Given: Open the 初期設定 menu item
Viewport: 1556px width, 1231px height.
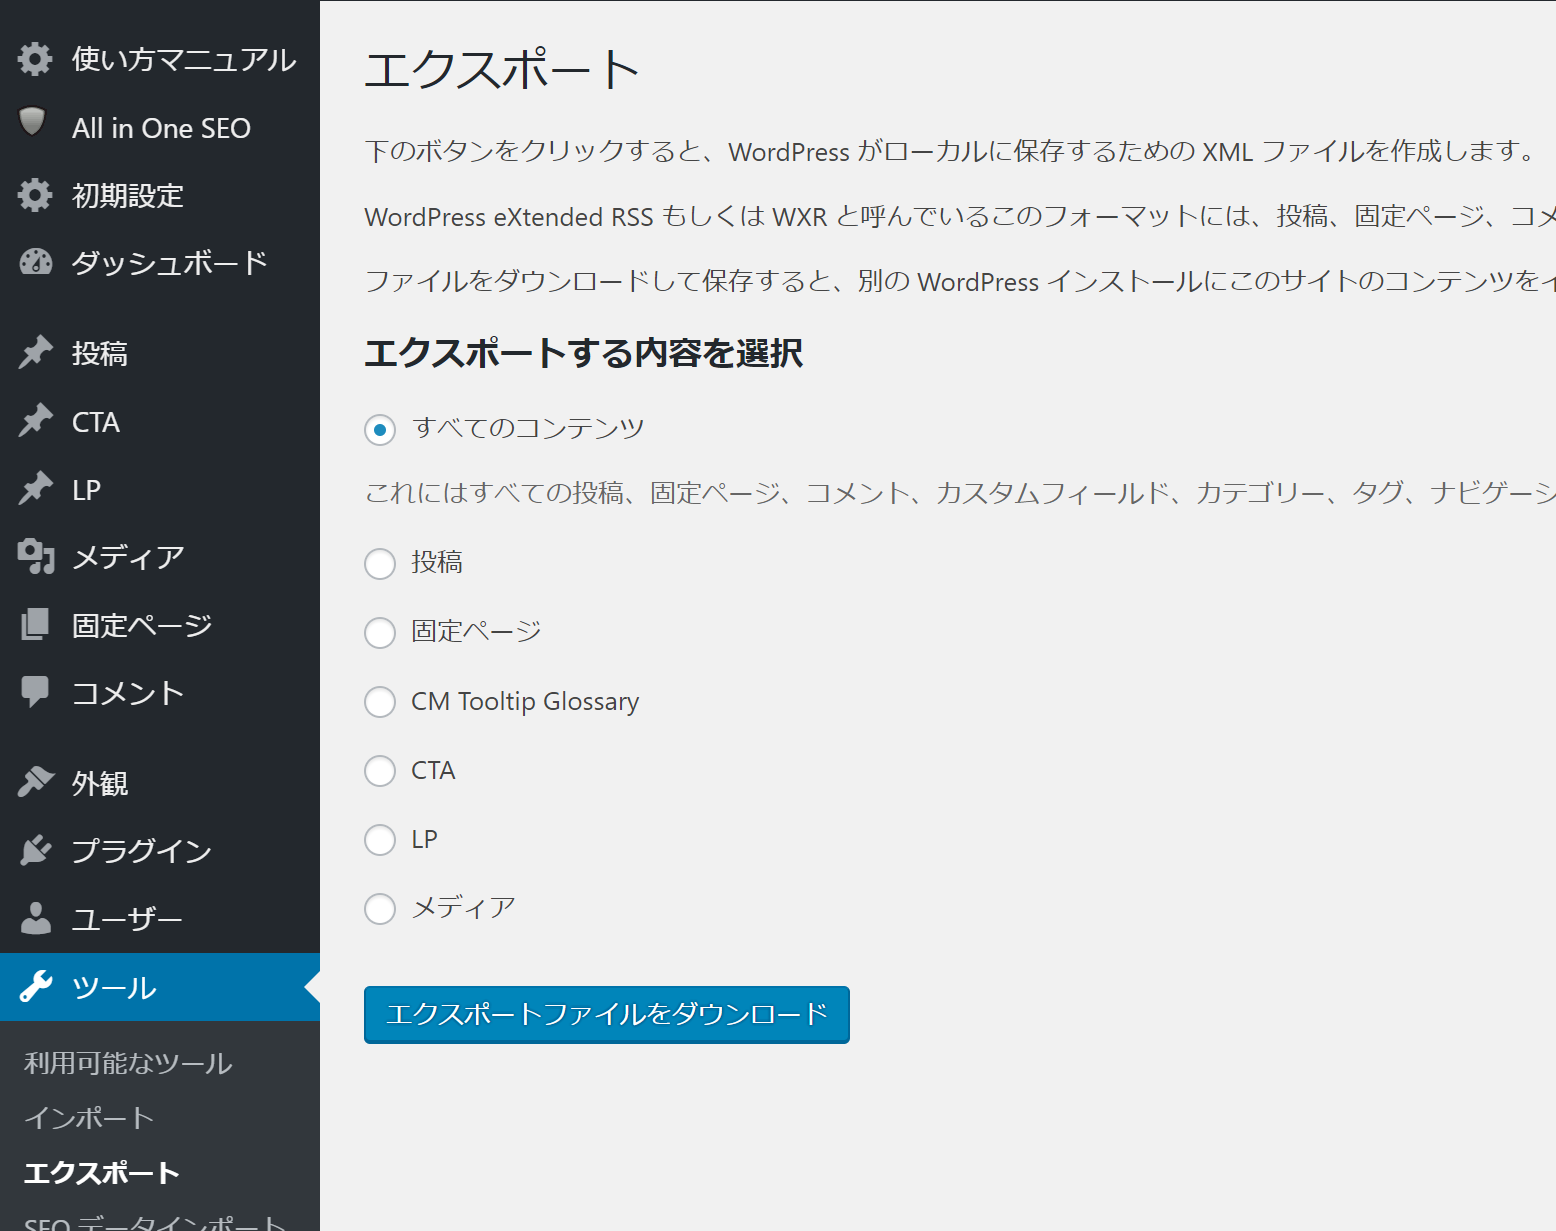Looking at the screenshot, I should click(x=128, y=195).
